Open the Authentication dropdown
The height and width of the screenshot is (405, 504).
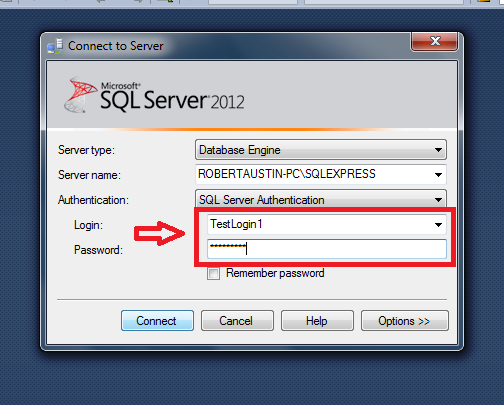click(321, 199)
